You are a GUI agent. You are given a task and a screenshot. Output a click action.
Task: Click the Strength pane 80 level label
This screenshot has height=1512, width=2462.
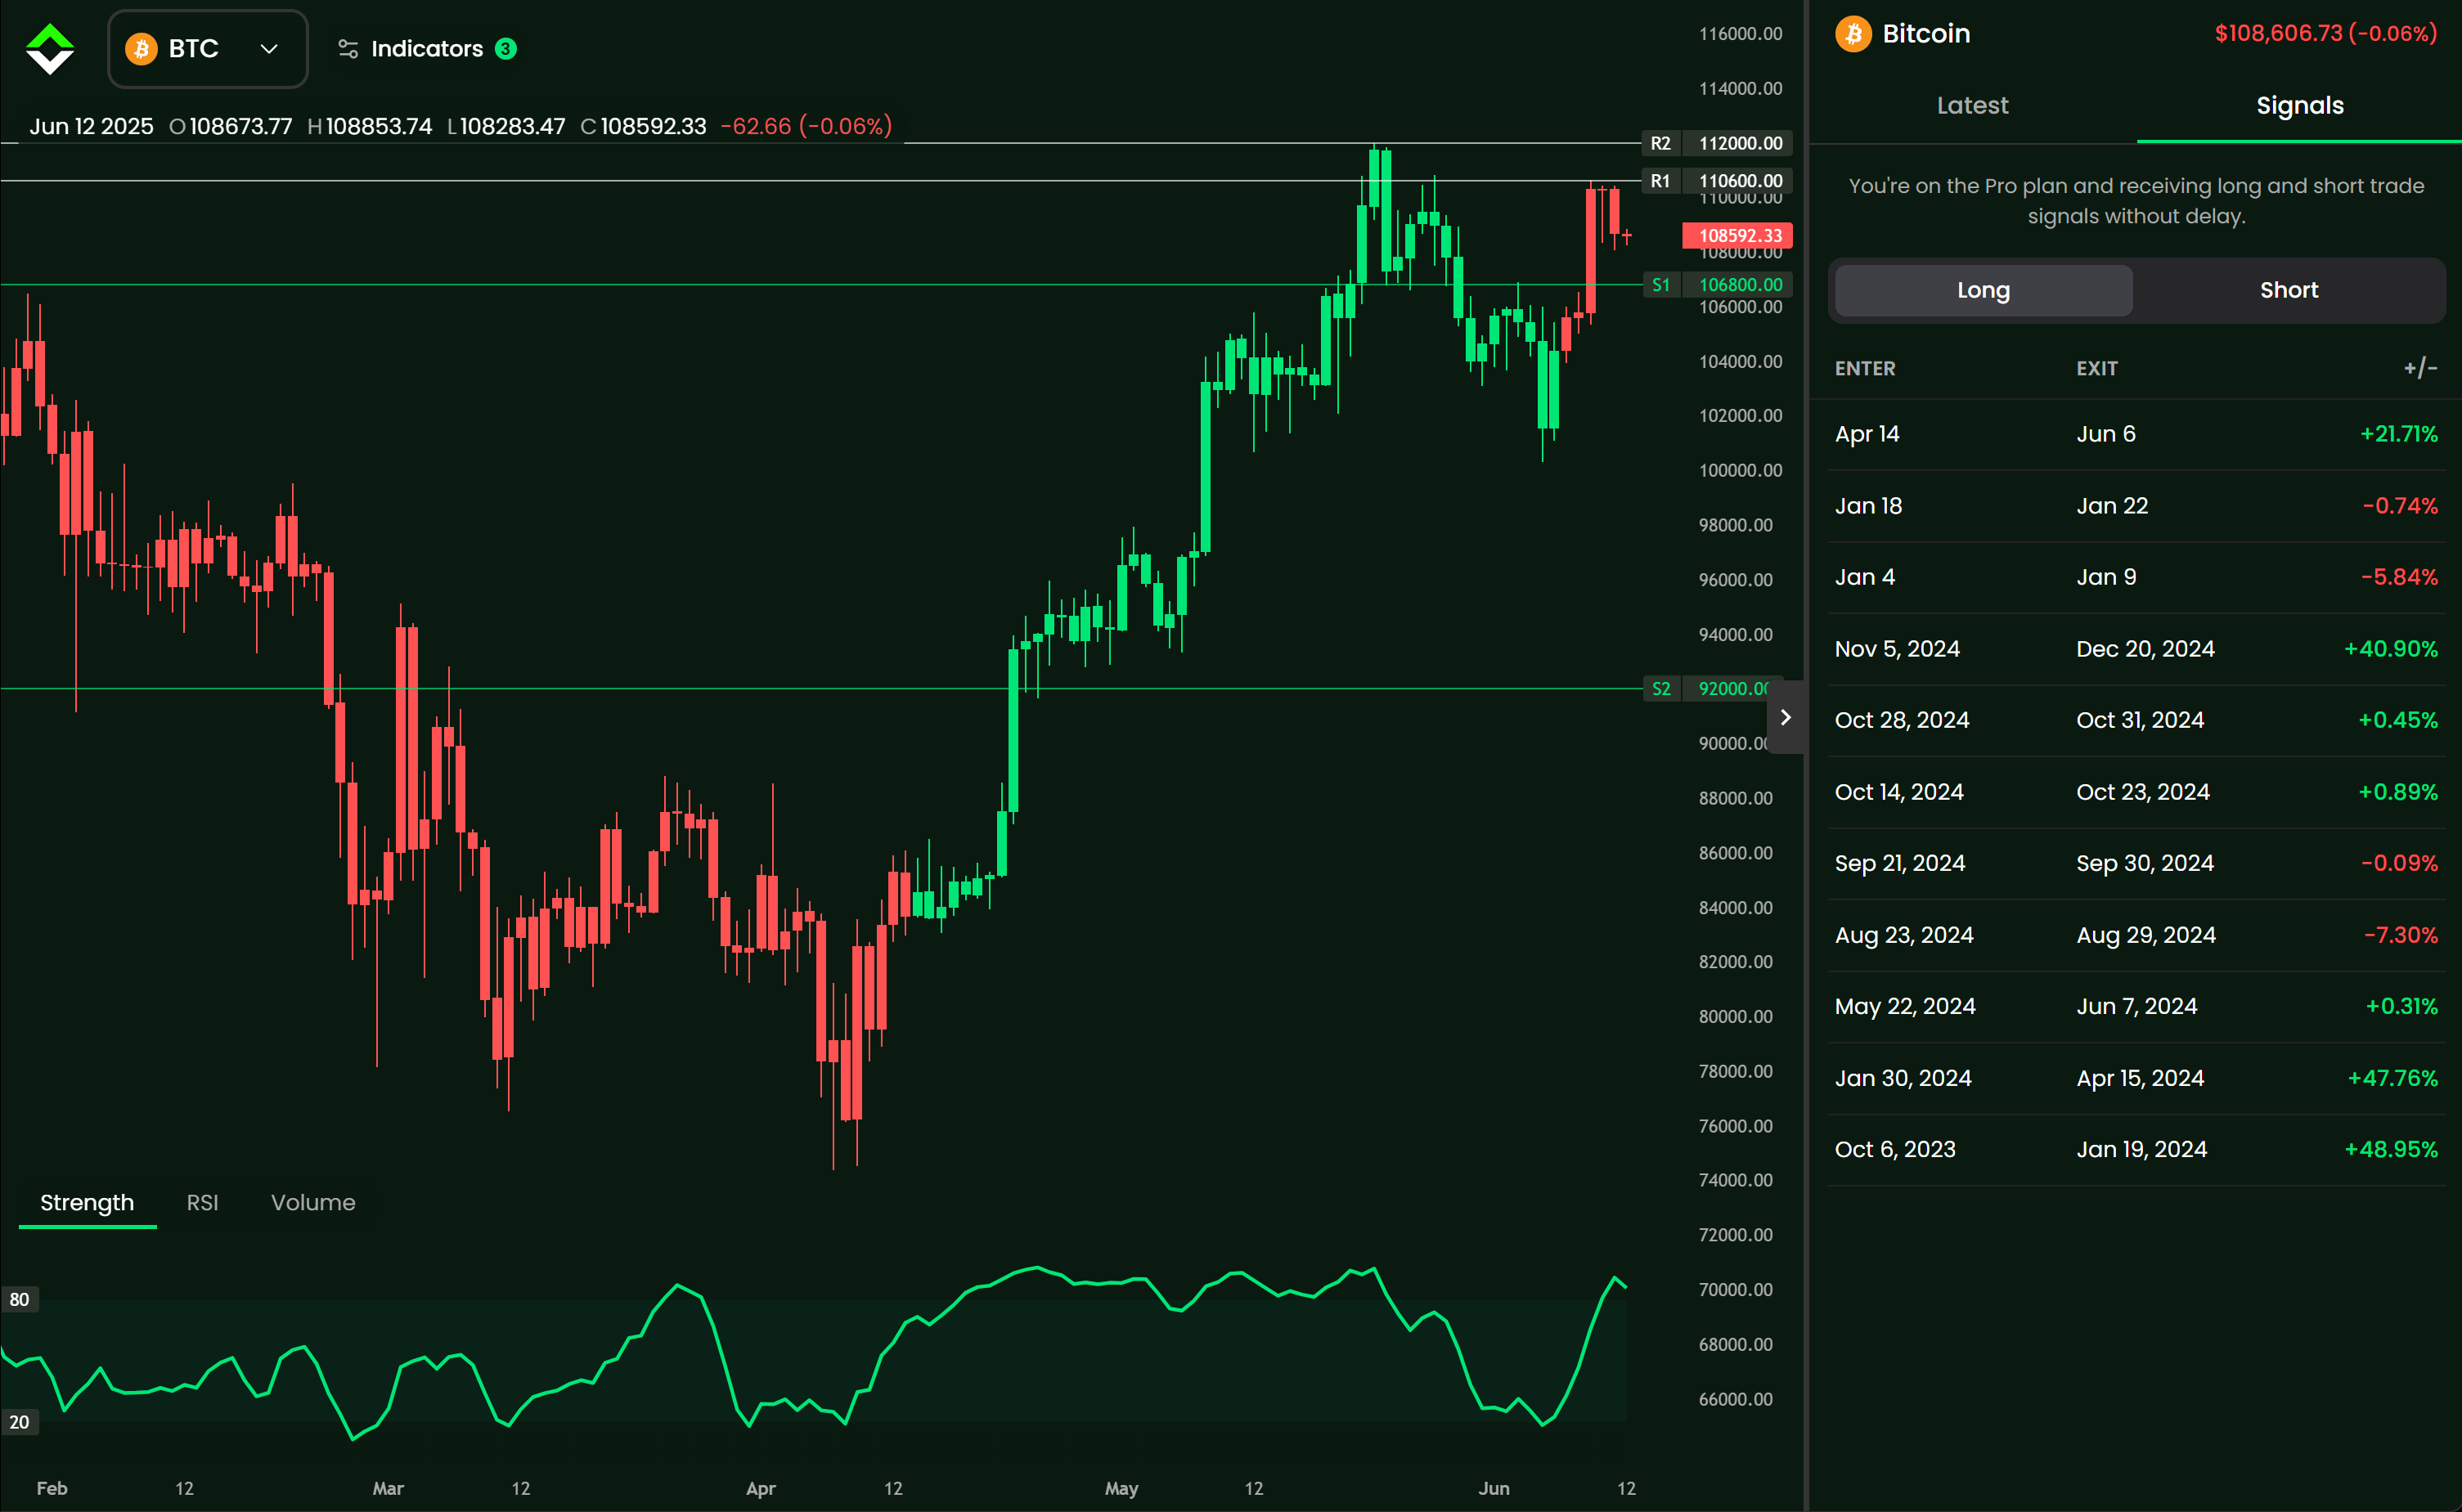20,1299
